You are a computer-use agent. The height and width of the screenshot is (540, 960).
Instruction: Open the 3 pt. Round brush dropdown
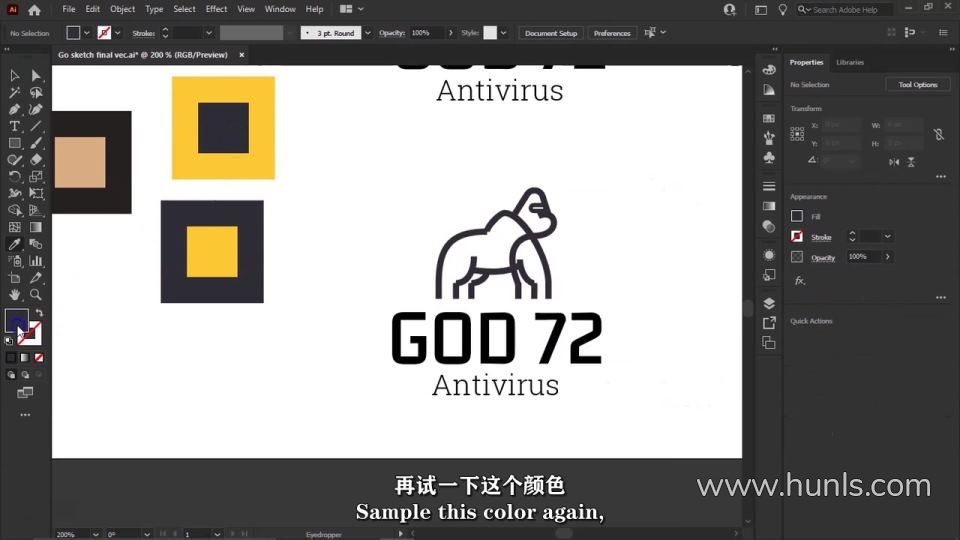tap(367, 33)
